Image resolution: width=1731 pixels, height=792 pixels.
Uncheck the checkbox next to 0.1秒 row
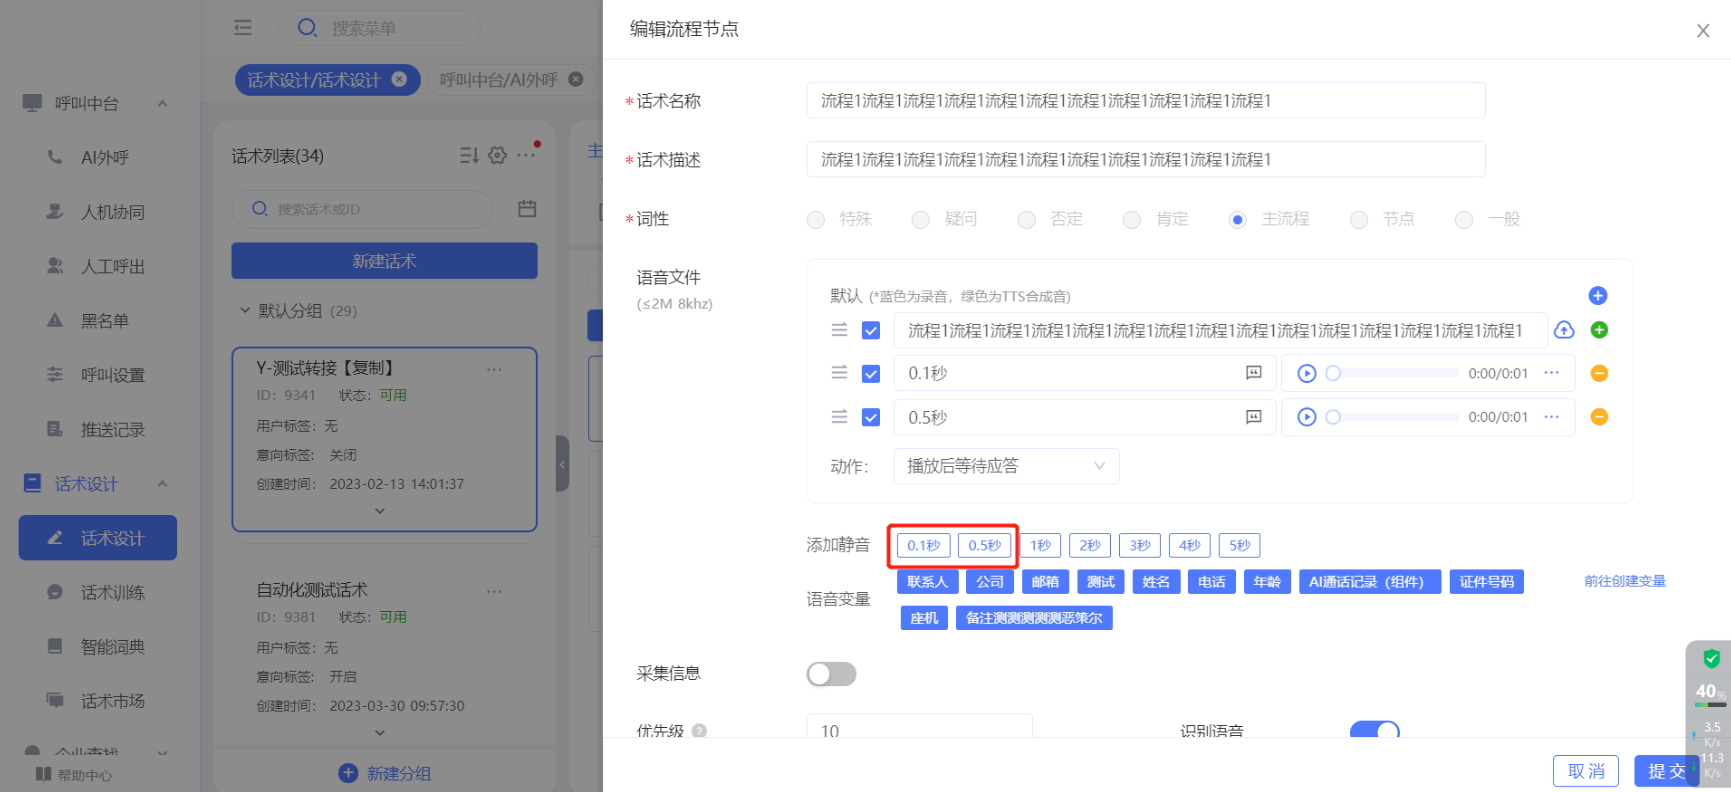pyautogui.click(x=871, y=374)
